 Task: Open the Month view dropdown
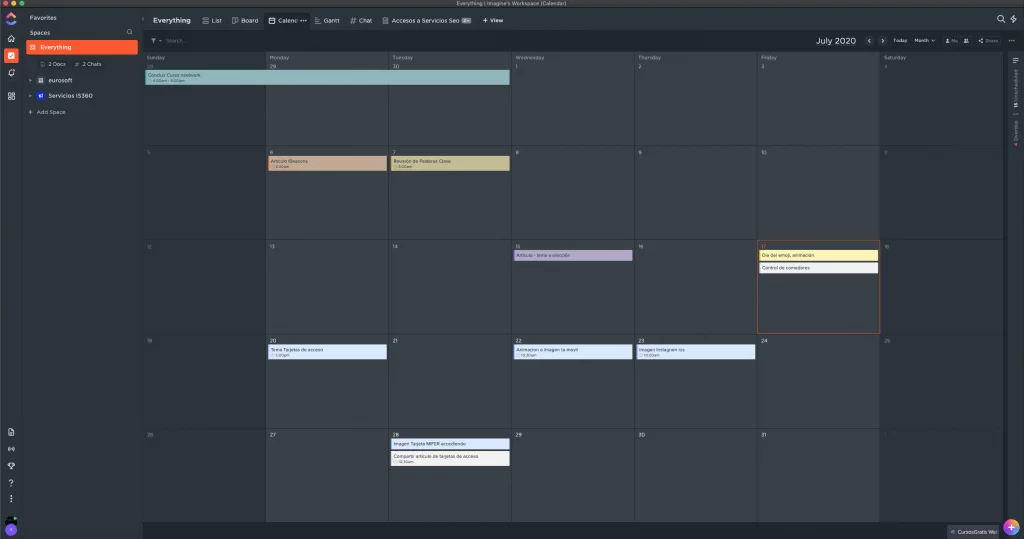coord(924,41)
